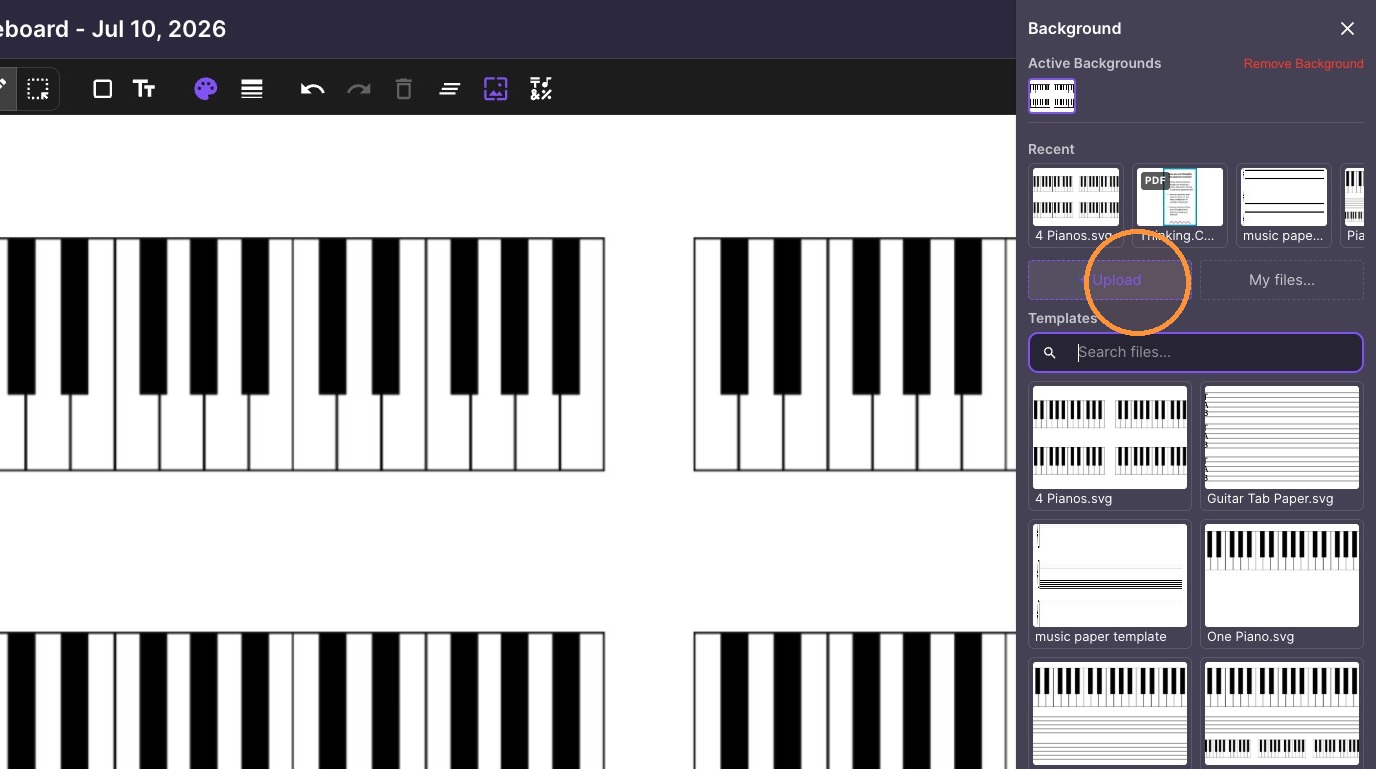
Task: Open My files browser
Action: coord(1282,280)
